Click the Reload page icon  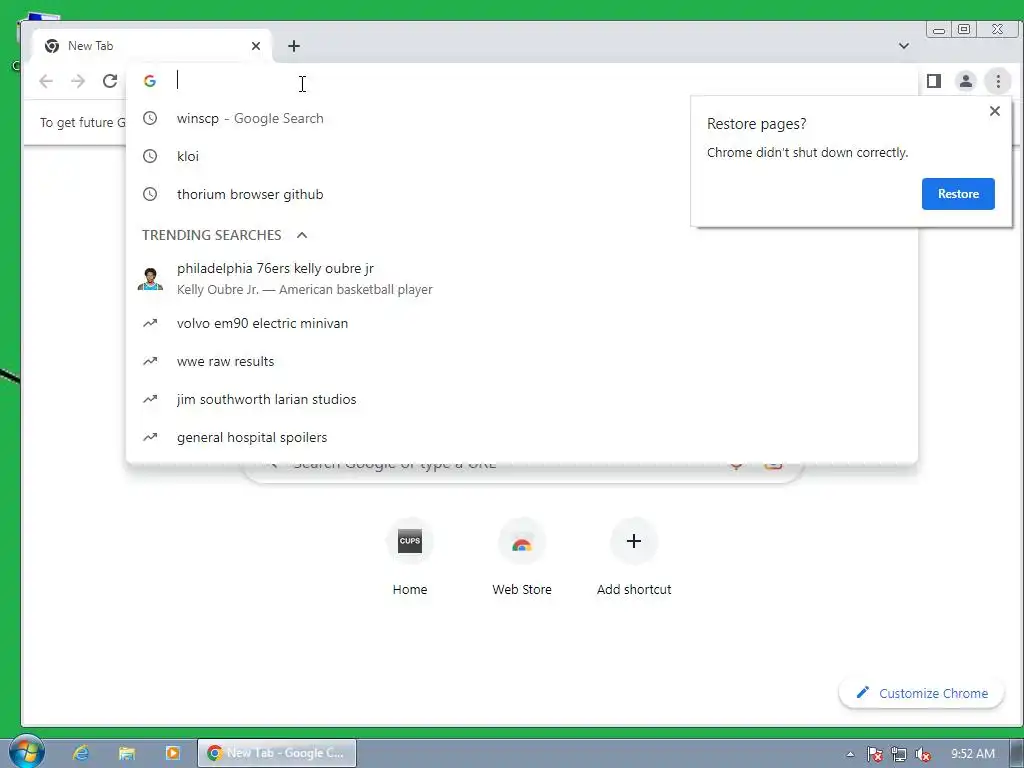click(x=110, y=81)
